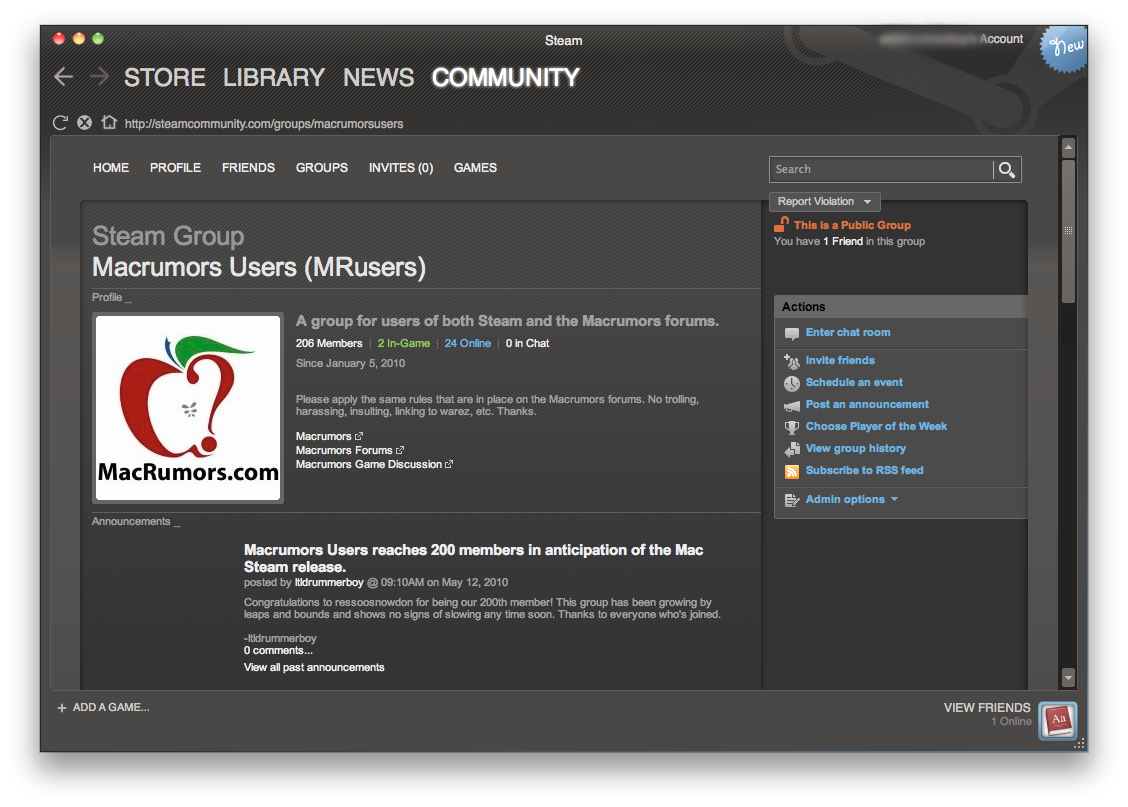
Task: Click the New badge in the window corner
Action: 1064,48
